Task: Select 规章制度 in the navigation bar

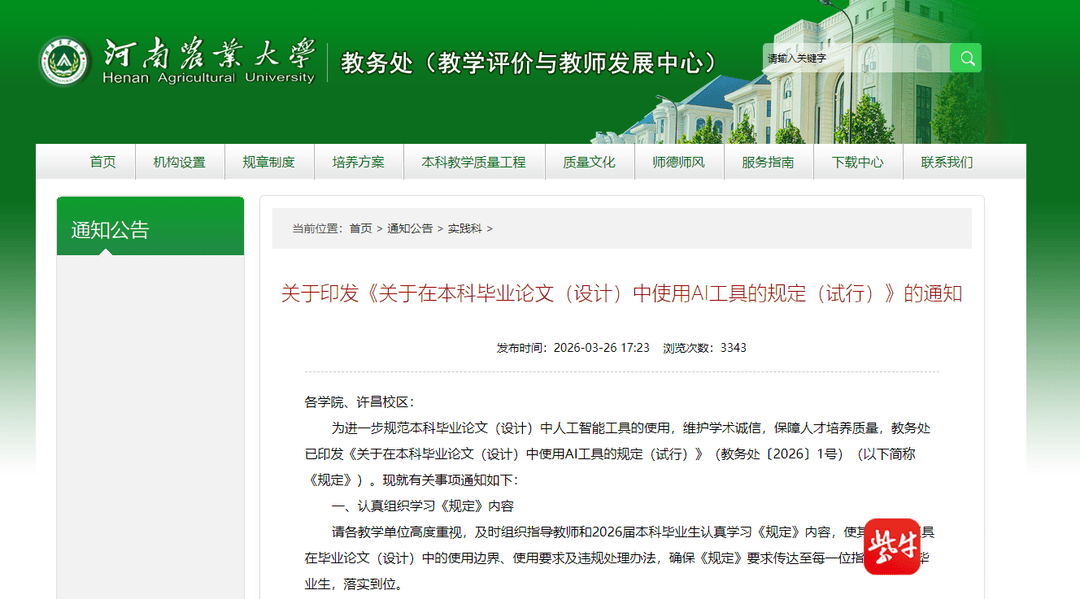Action: pos(269,161)
